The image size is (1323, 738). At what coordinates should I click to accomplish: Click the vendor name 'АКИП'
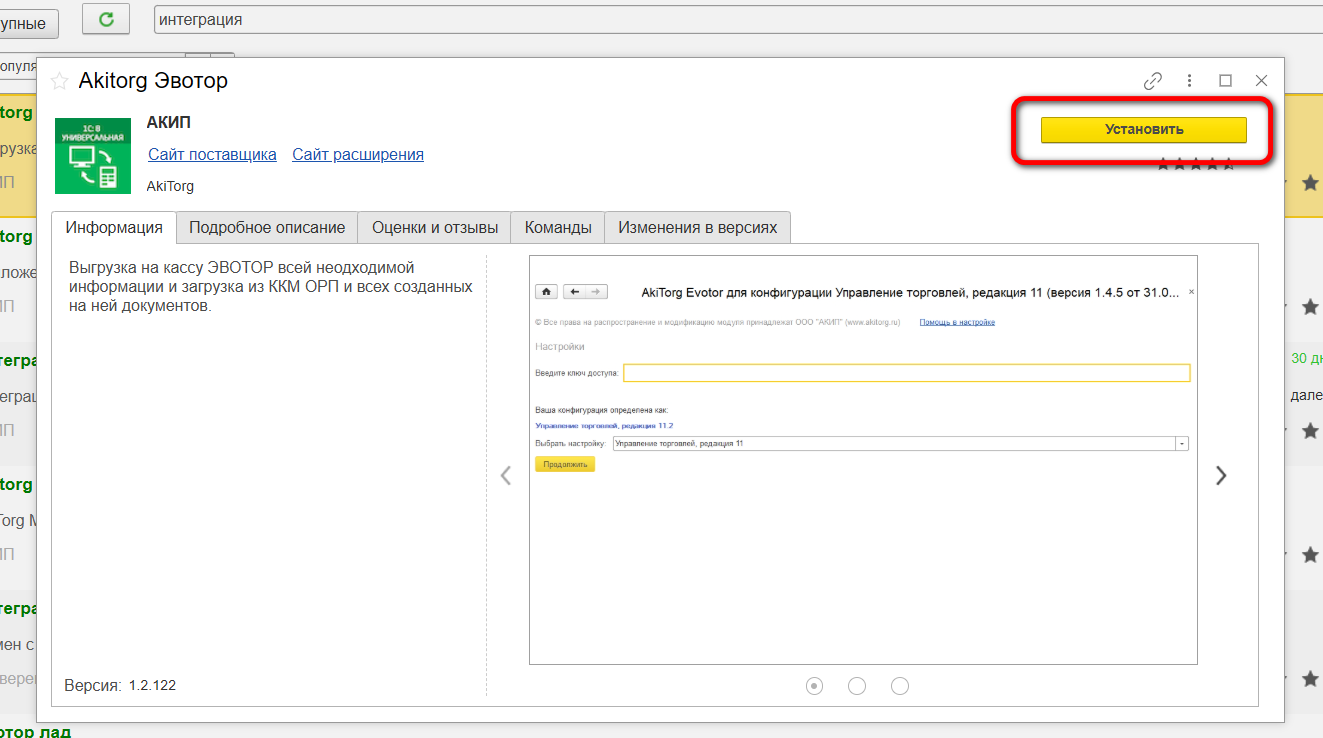[168, 123]
